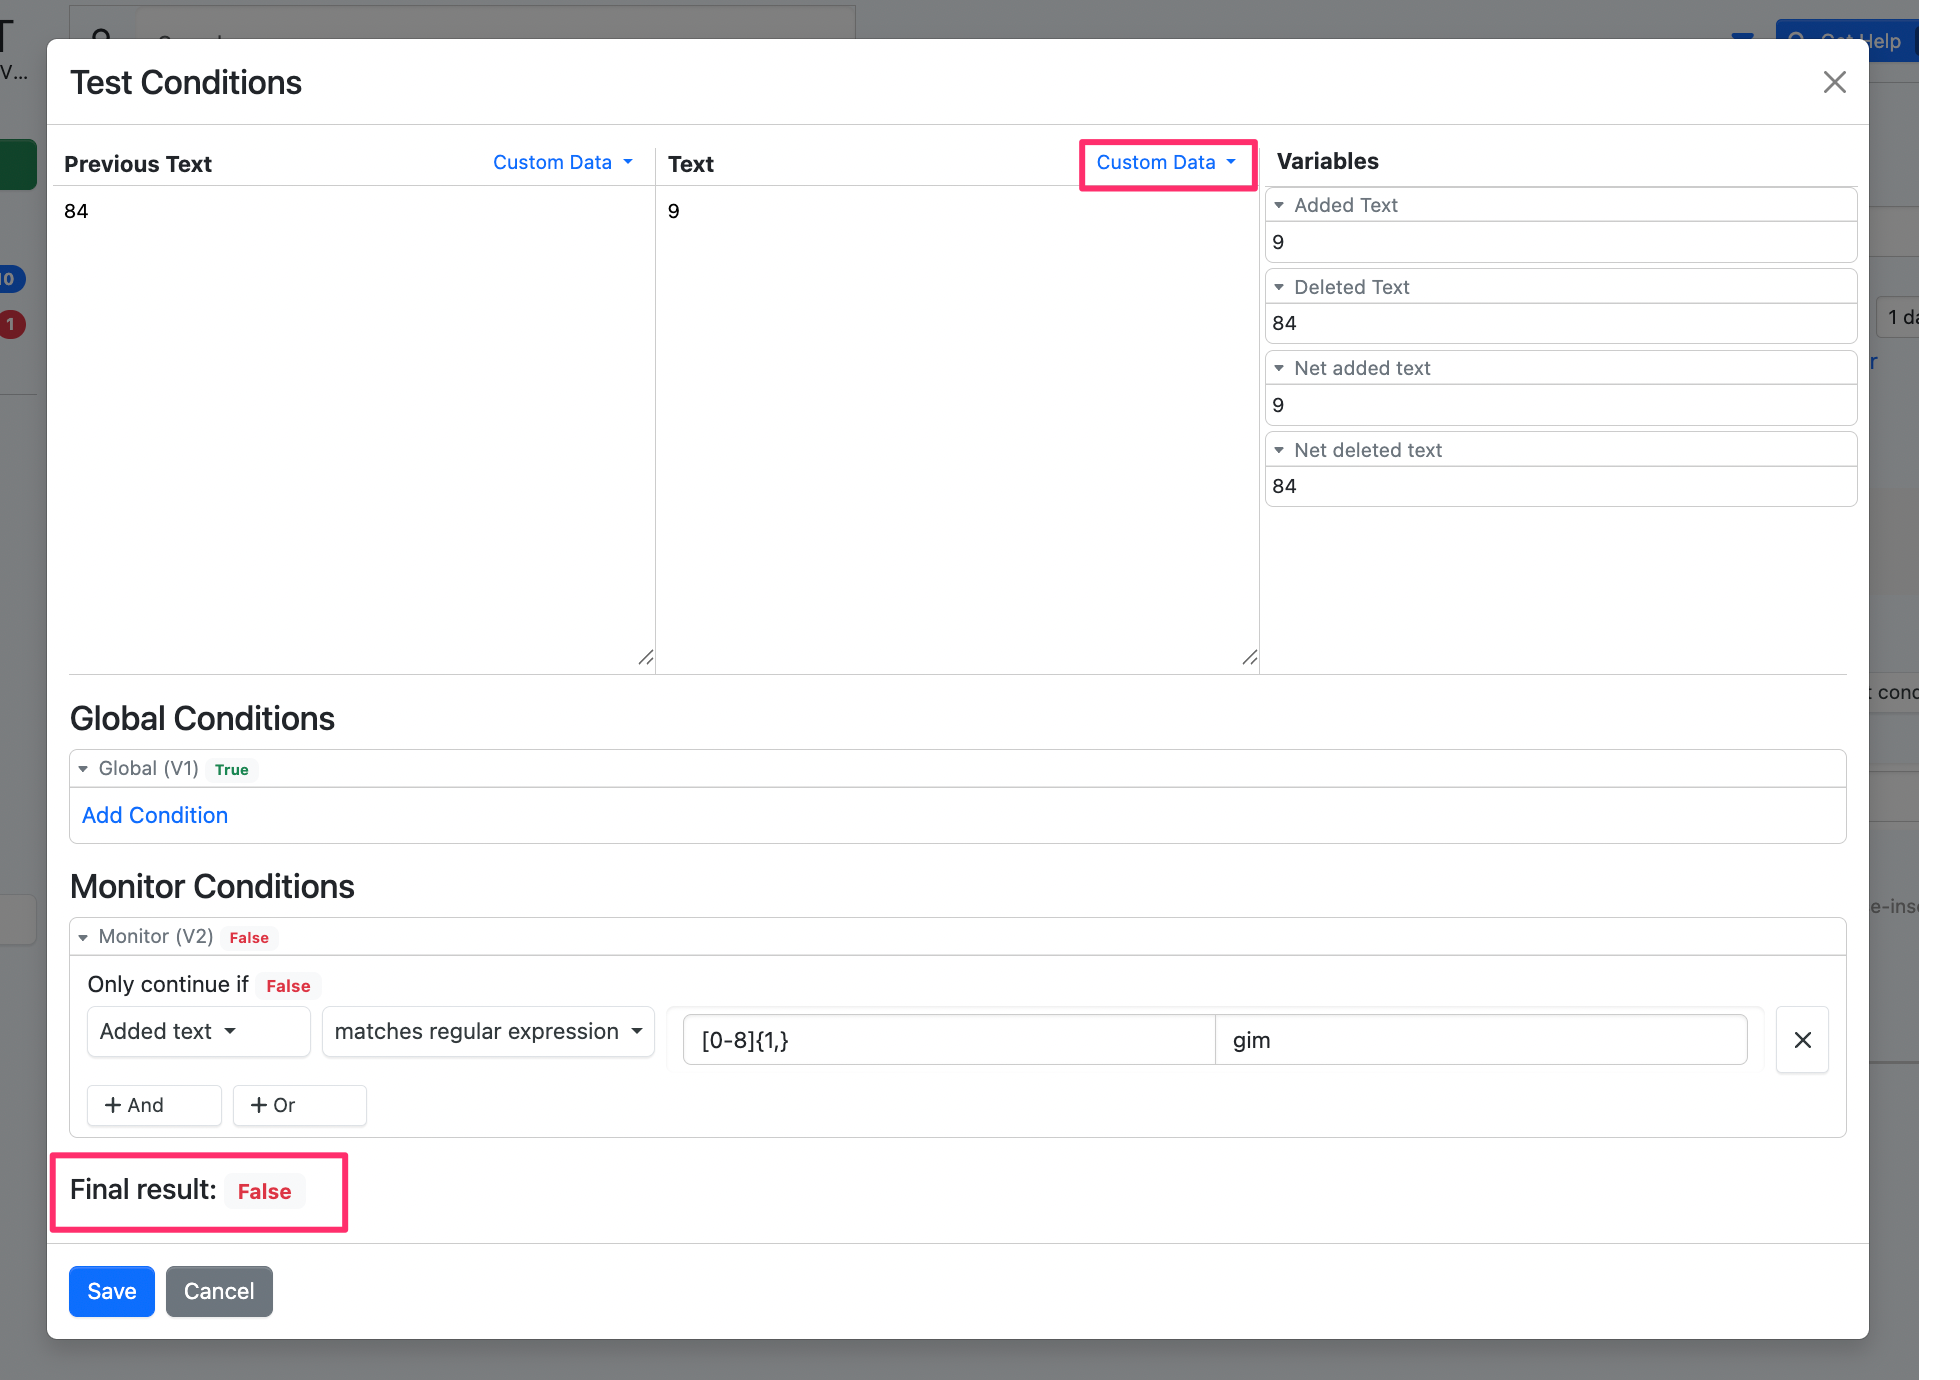Collapse the Deleted Text variable panel
Image resolution: width=1960 pixels, height=1380 pixels.
pos(1279,287)
